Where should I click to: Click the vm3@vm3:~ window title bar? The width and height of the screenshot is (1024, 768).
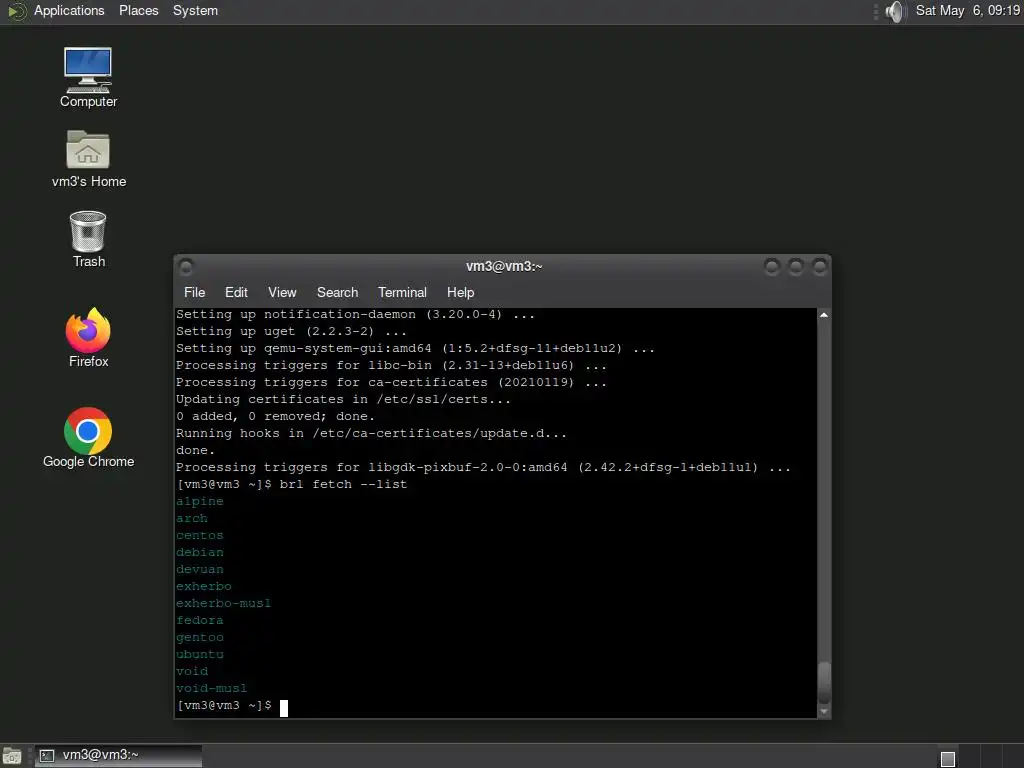click(x=504, y=266)
